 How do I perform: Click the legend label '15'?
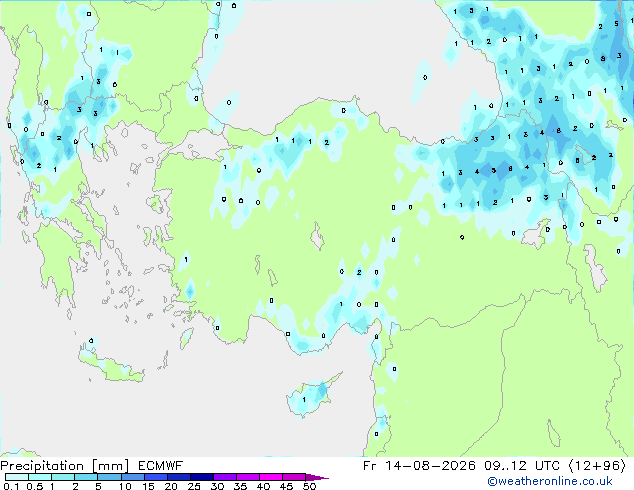pyautogui.click(x=148, y=486)
